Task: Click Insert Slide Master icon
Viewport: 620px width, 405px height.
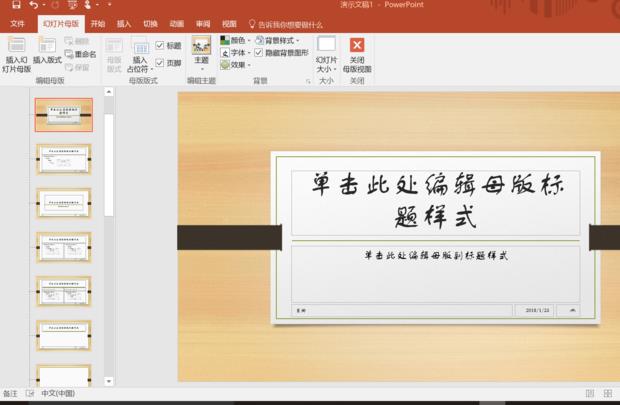Action: tap(16, 45)
